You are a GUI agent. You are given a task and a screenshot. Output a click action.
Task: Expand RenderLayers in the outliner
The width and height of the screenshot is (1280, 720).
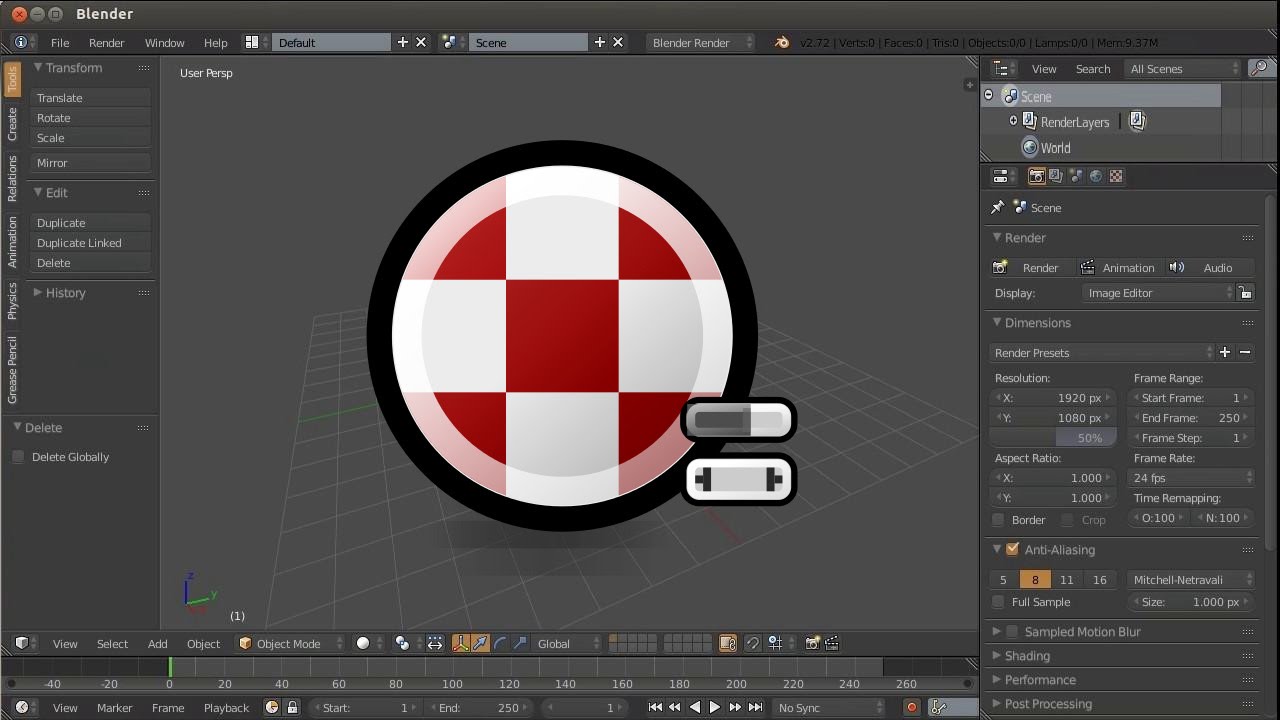click(1013, 121)
